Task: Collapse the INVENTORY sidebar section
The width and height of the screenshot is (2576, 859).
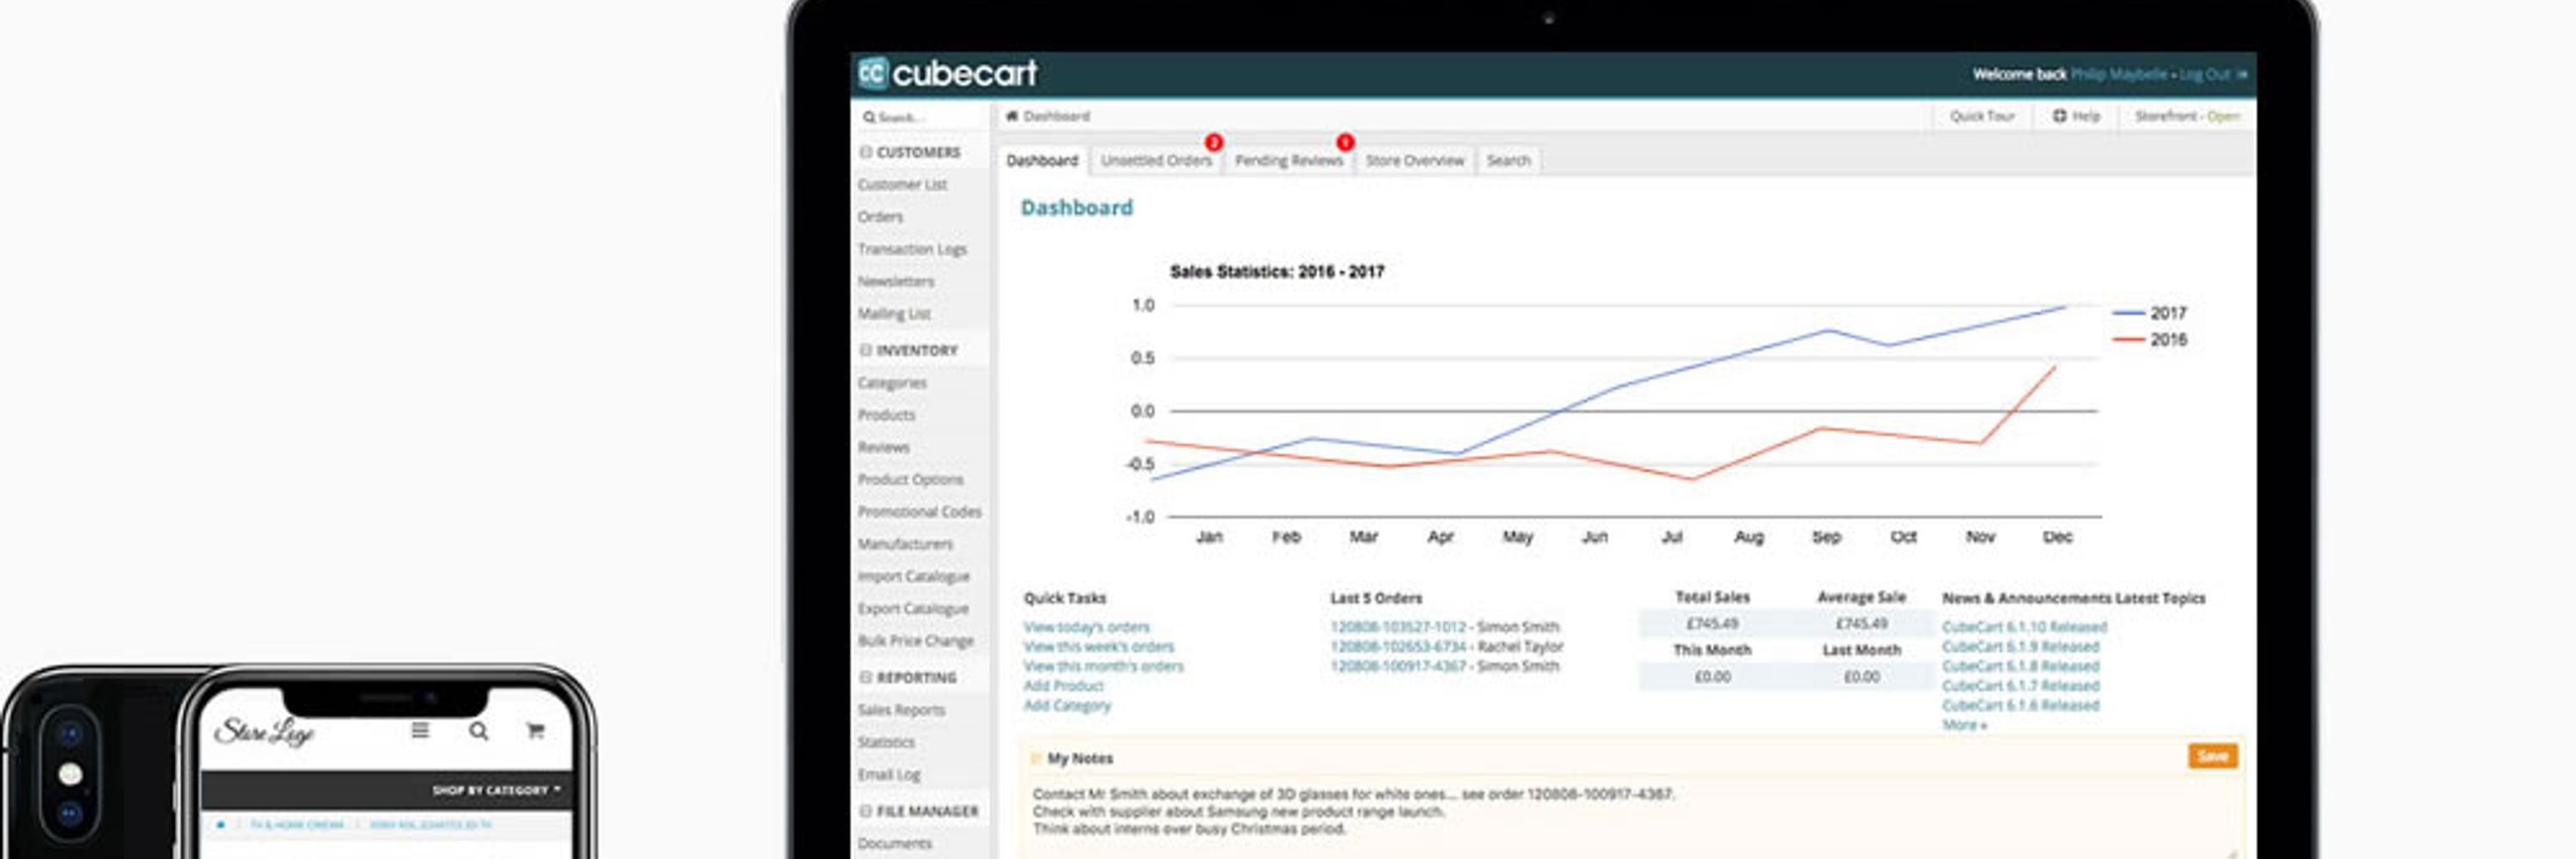Action: coord(866,350)
